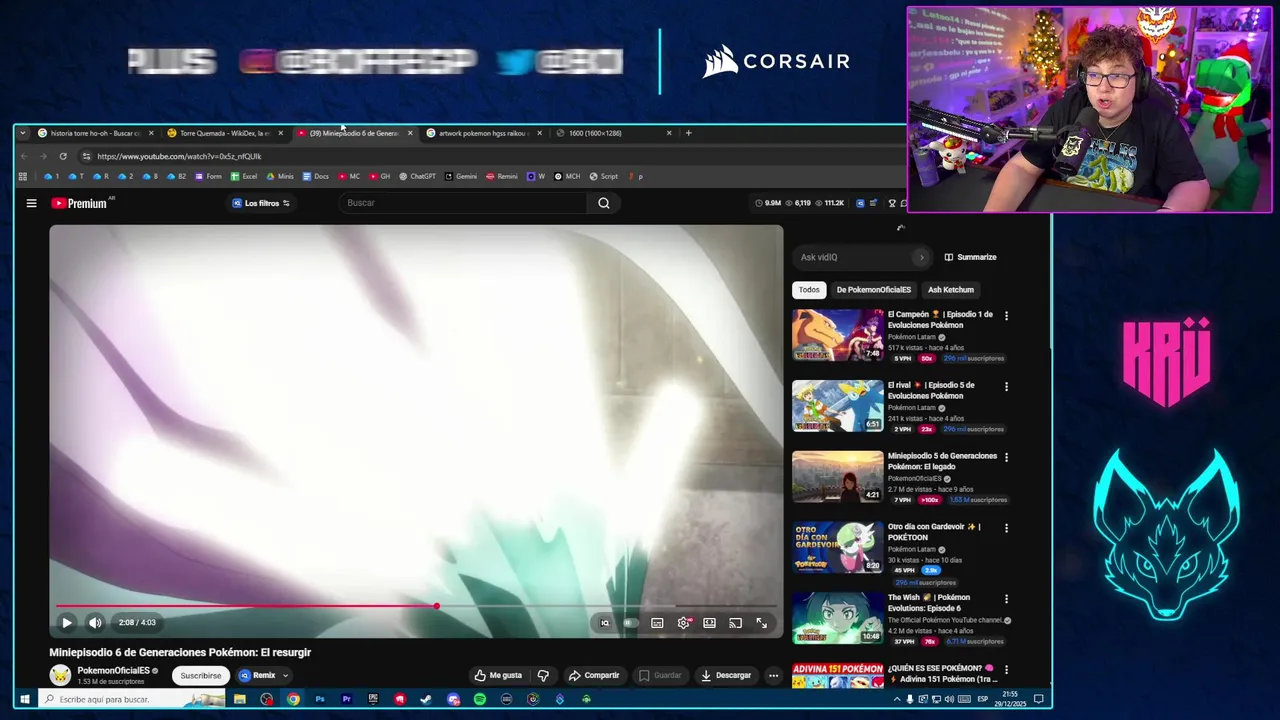Share the video via Compartir
This screenshot has height=720, width=1280.
point(594,675)
